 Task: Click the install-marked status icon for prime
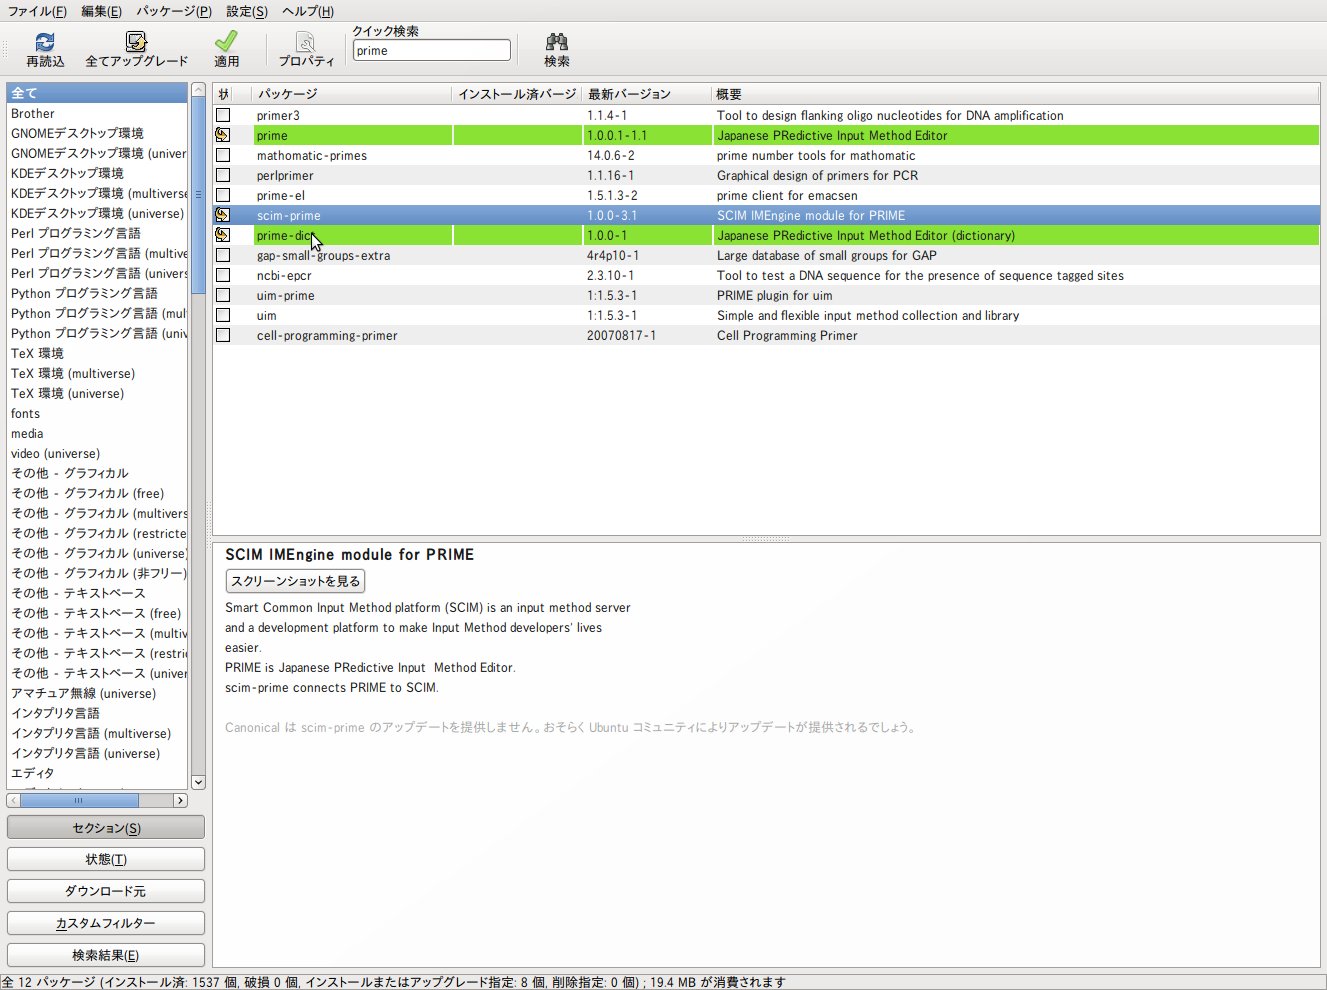pyautogui.click(x=223, y=135)
